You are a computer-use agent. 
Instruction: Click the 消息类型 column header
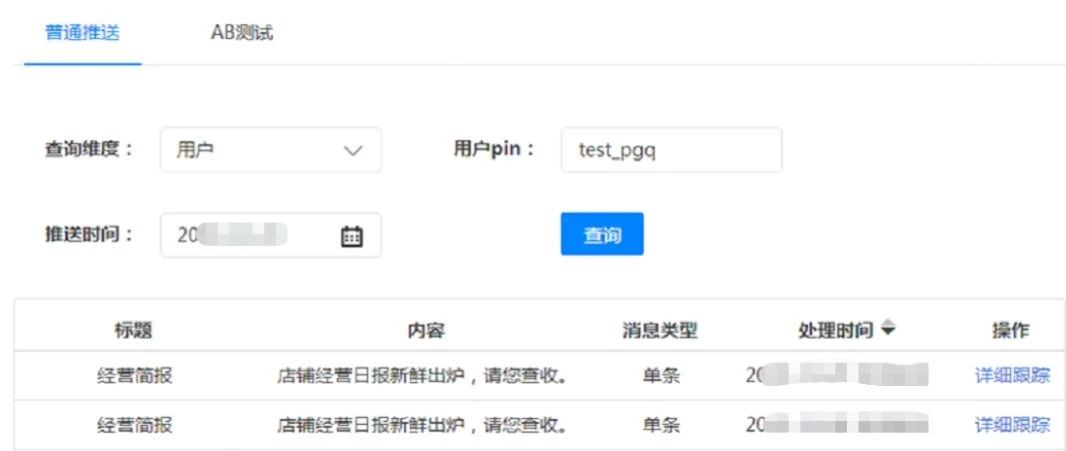coord(659,331)
